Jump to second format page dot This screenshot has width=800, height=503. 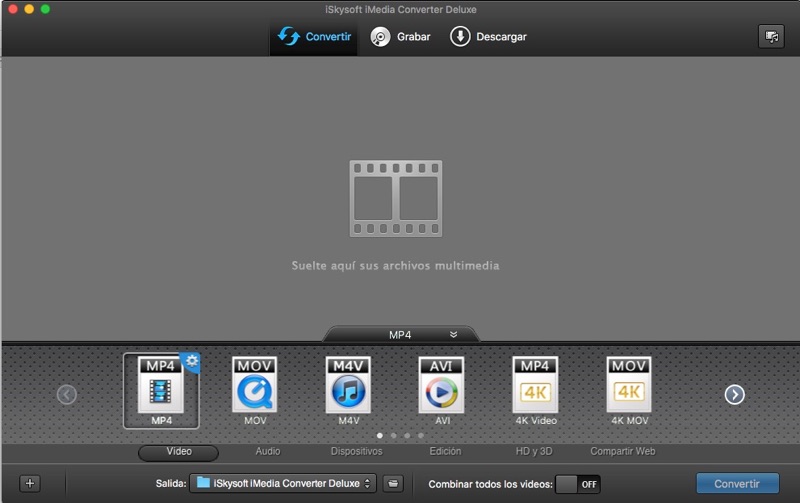(393, 436)
